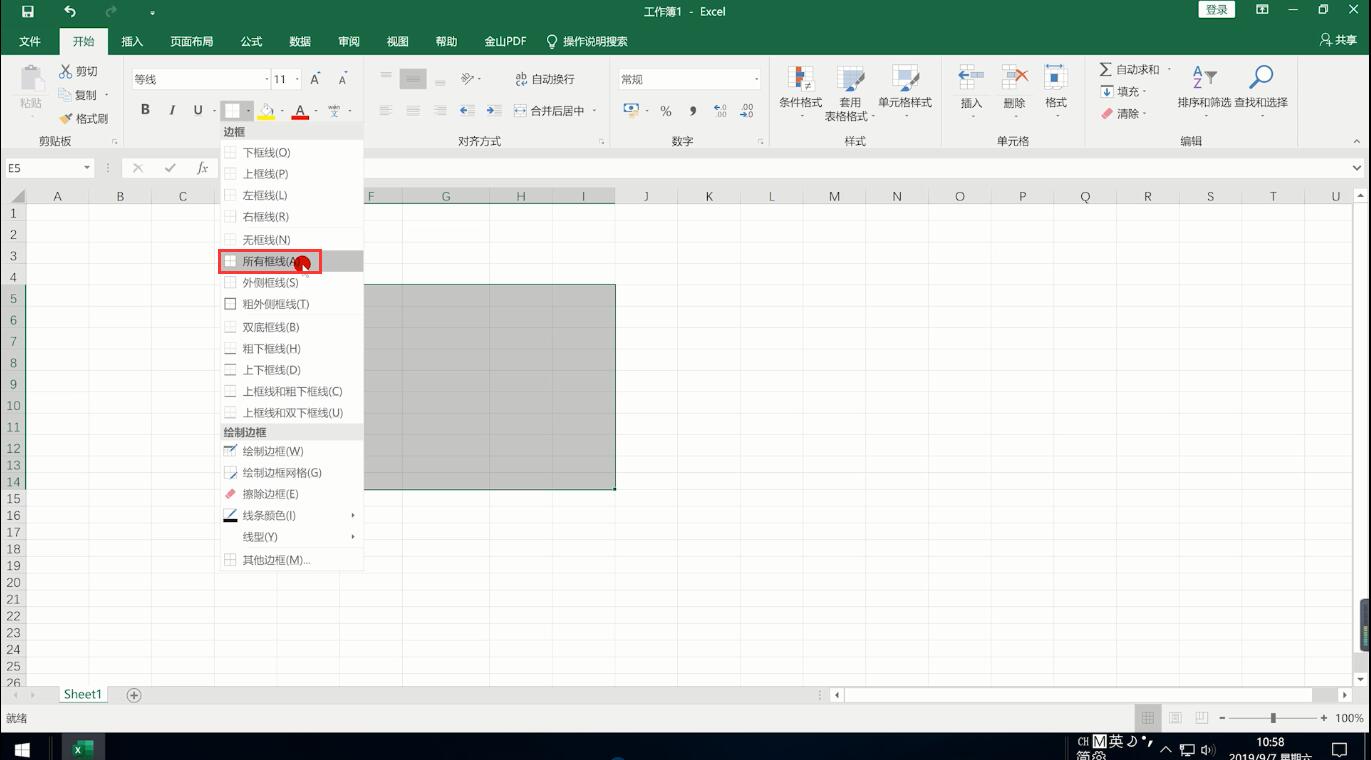1371x760 pixels.
Task: Switch to Page Layout (页面布局) tab
Action: [x=191, y=41]
